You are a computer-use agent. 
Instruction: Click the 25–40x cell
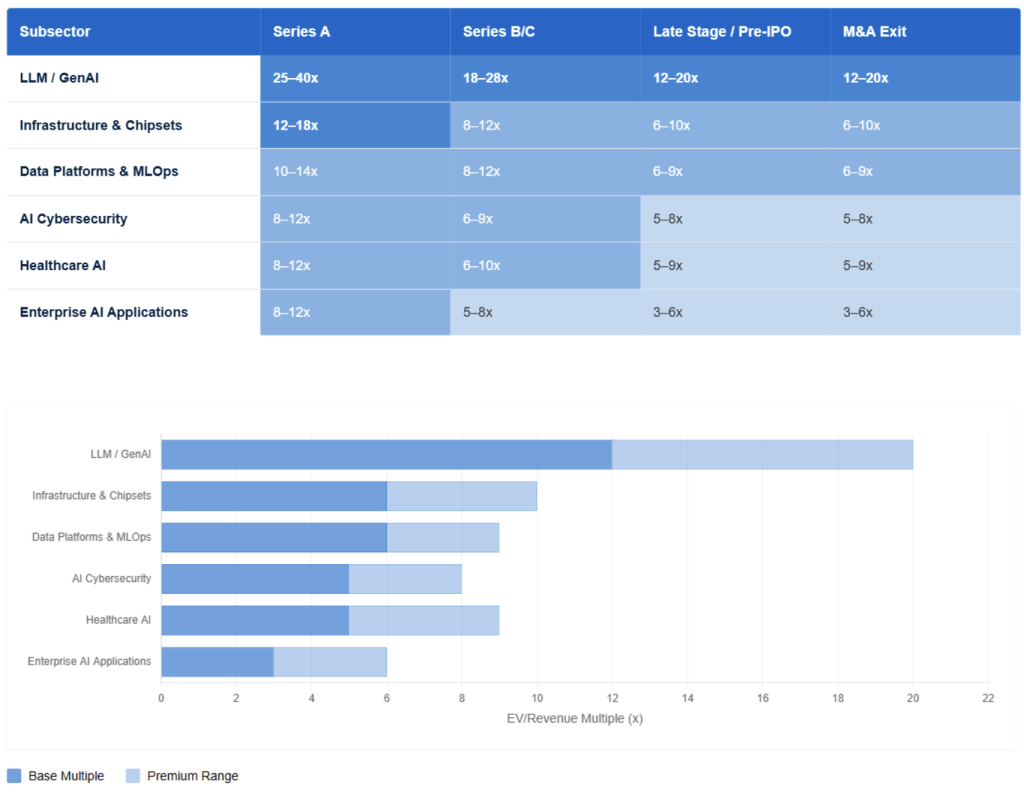click(x=355, y=78)
